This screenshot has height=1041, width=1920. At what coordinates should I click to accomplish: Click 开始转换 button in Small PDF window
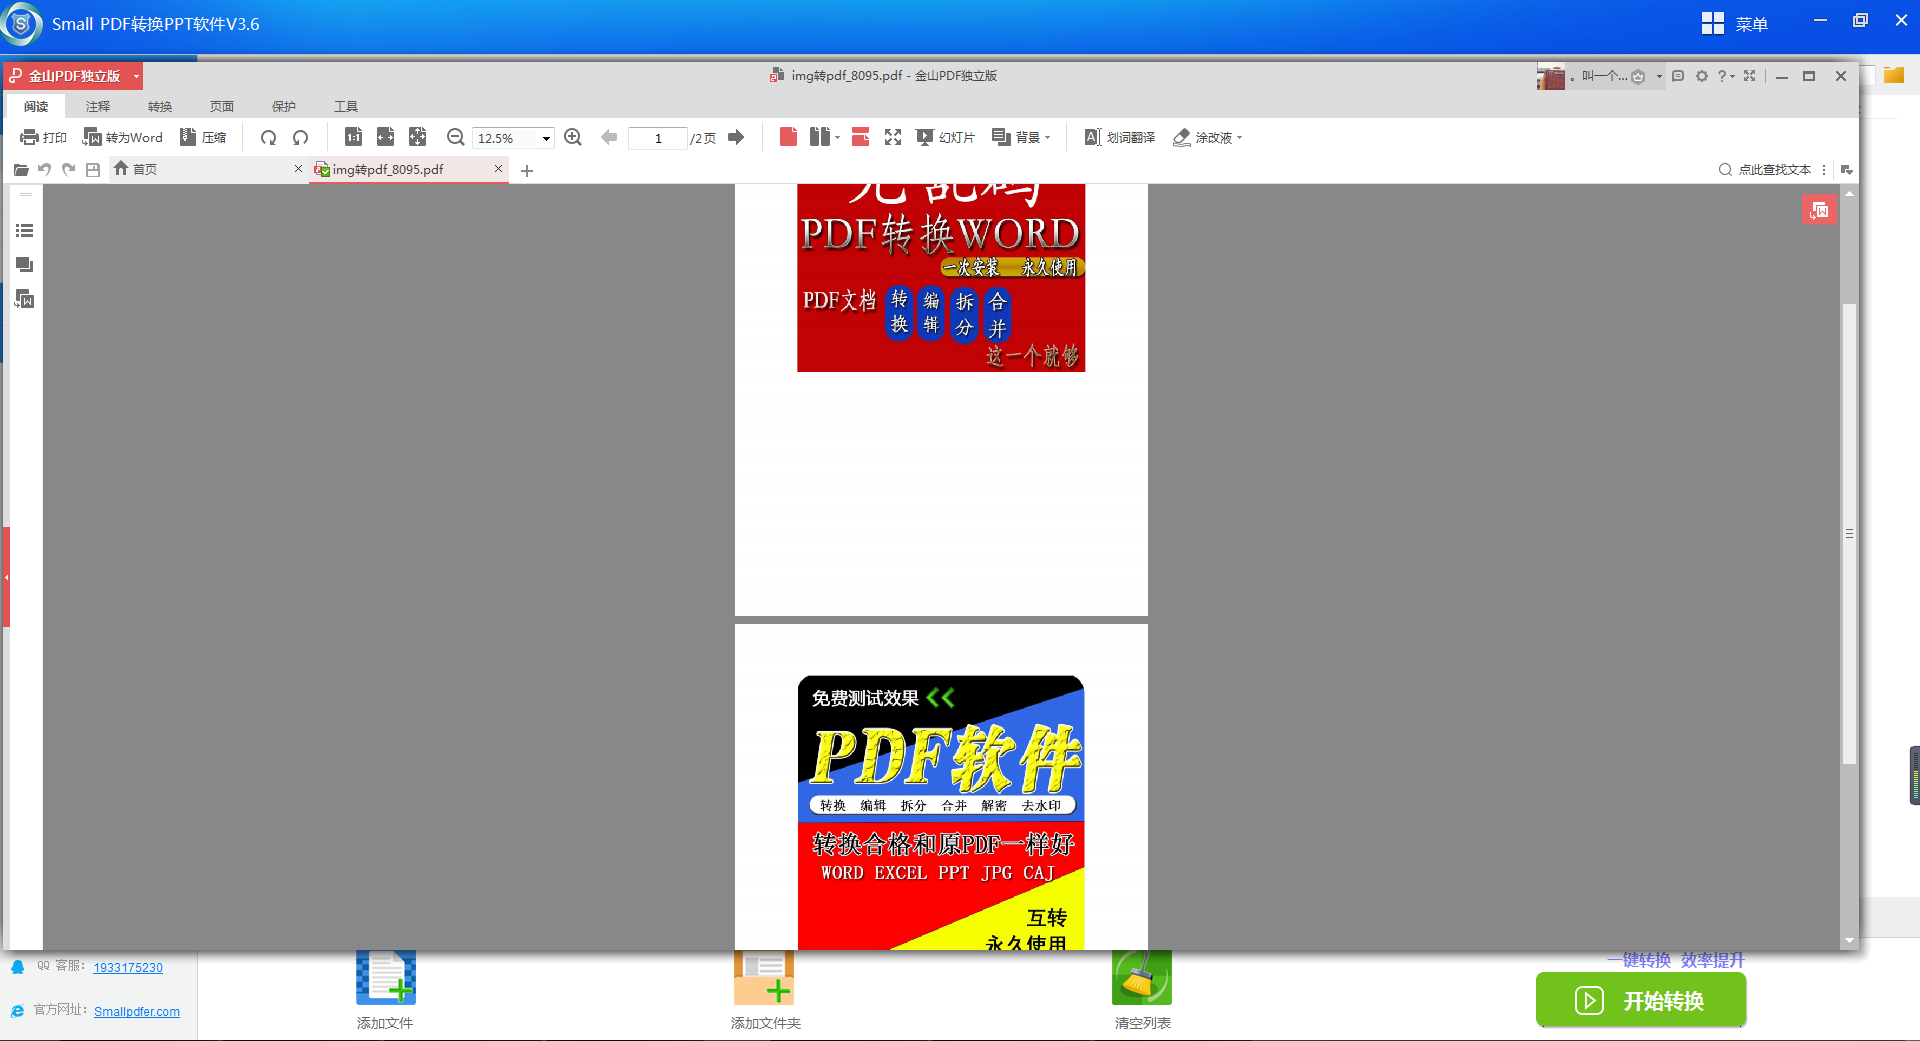tap(1641, 1000)
